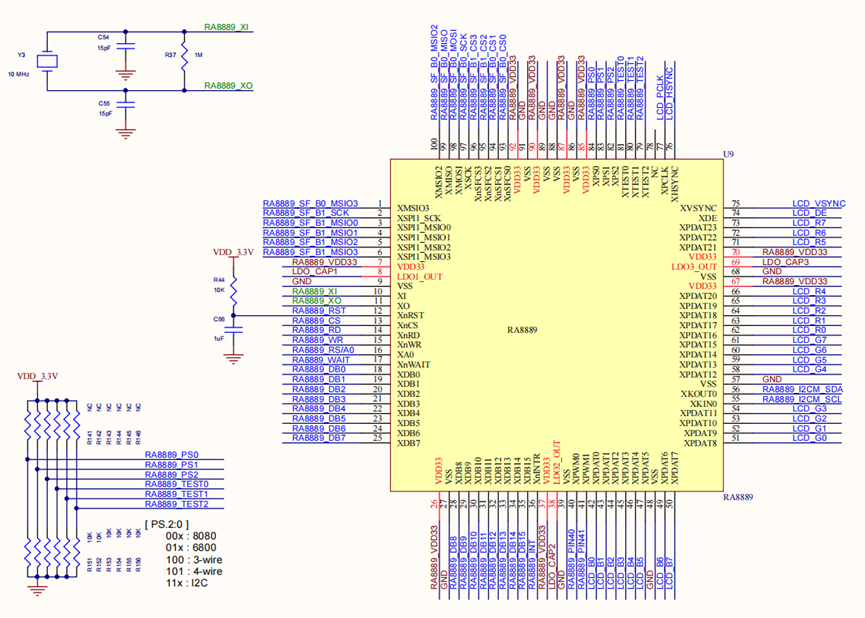Viewport: 865px width, 618px height.
Task: Click the RA8889_XO net label at crystal
Action: coord(228,86)
